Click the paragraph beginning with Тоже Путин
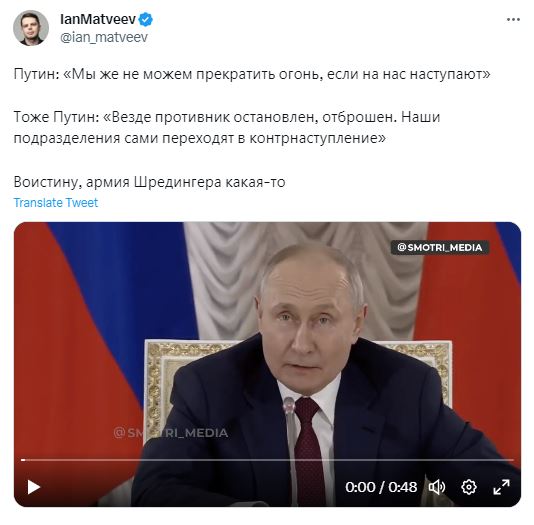 point(227,127)
